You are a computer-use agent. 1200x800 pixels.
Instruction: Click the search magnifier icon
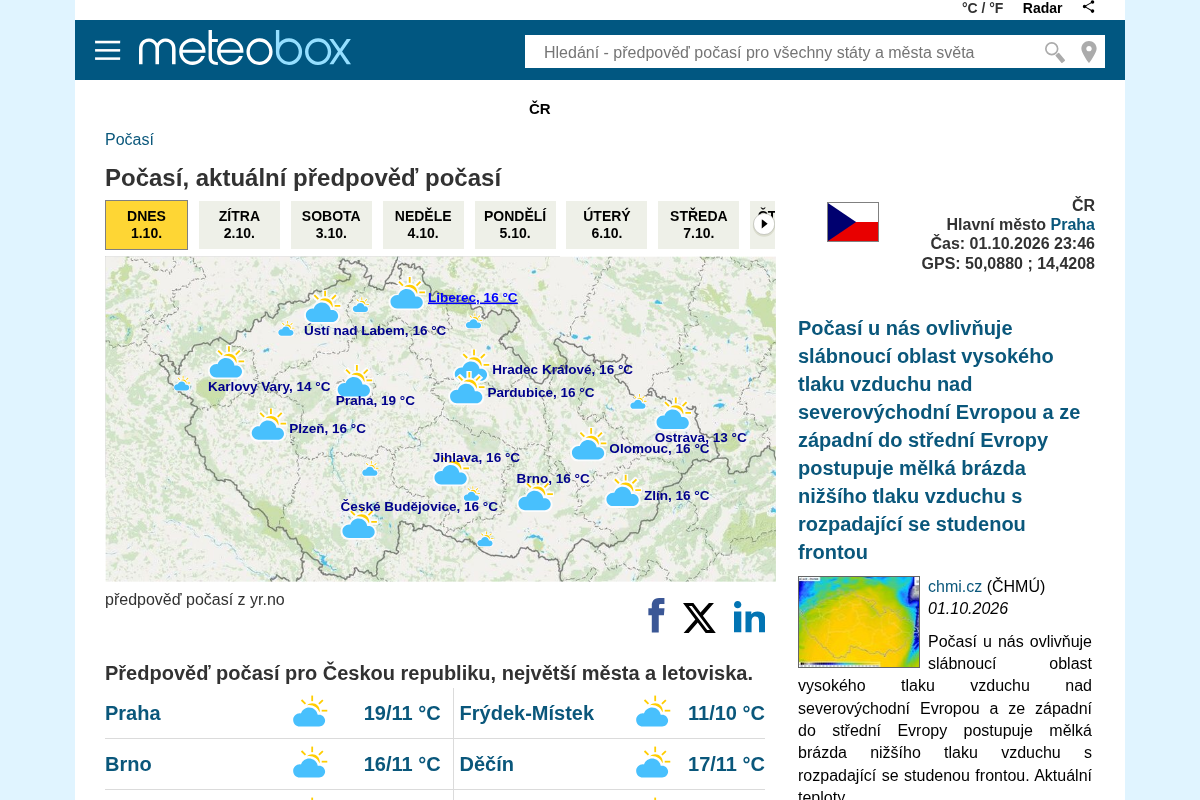1054,52
